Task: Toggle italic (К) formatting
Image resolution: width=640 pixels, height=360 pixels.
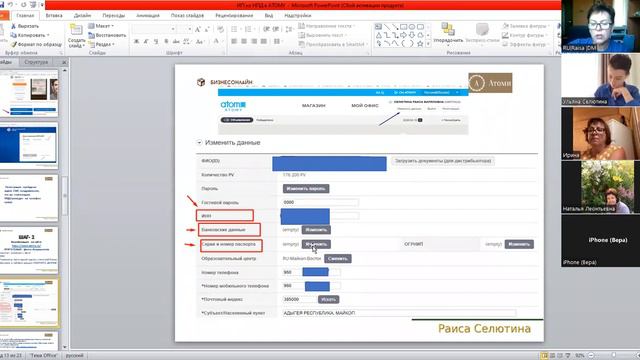Action: coord(146,41)
